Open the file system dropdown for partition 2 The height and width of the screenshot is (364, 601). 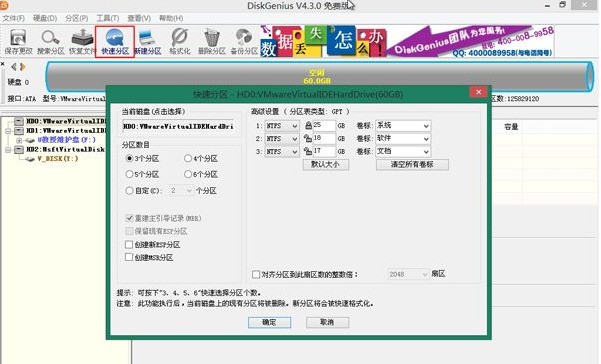[282, 139]
